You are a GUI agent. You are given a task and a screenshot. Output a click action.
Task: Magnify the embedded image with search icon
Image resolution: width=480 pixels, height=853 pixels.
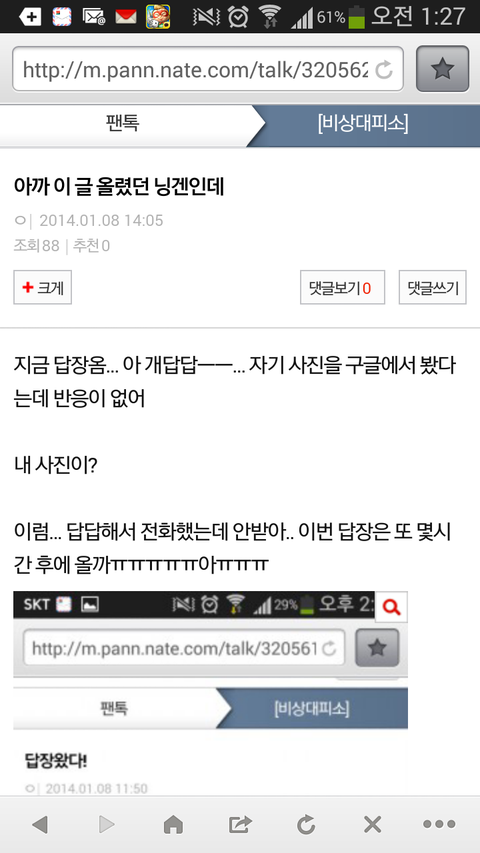pyautogui.click(x=391, y=607)
